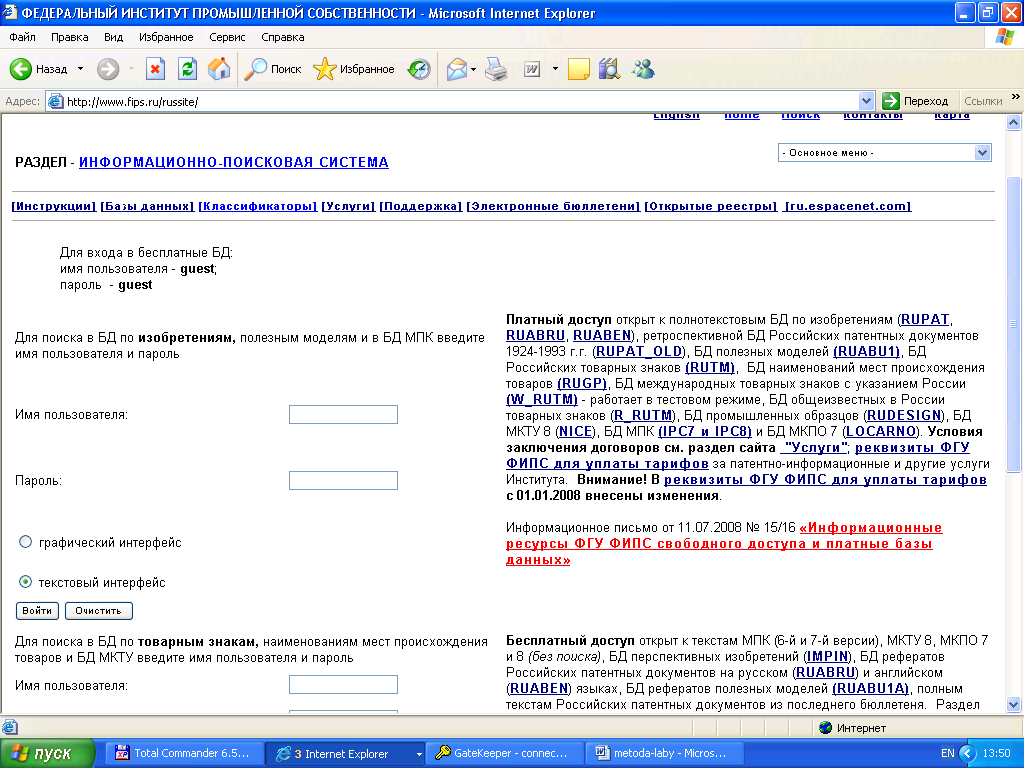Open Информационно-поисковая система link
The width and height of the screenshot is (1024, 768).
coord(234,162)
